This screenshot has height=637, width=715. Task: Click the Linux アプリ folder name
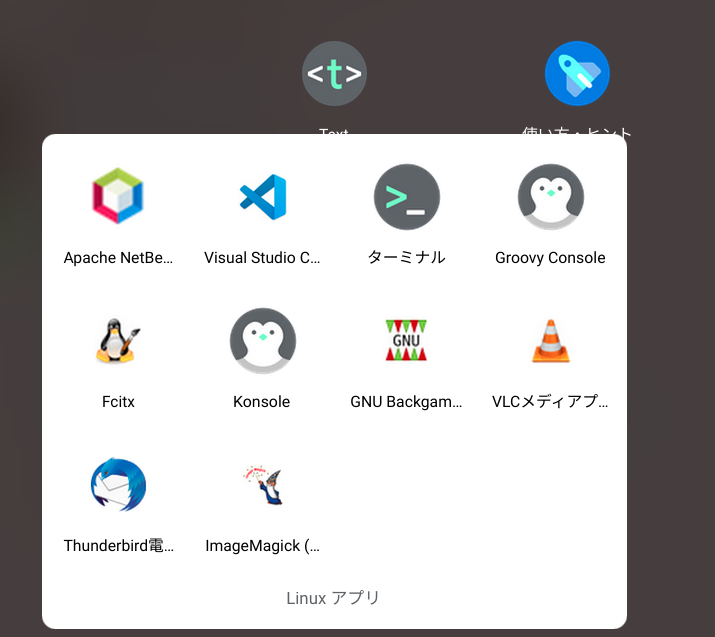tap(333, 598)
